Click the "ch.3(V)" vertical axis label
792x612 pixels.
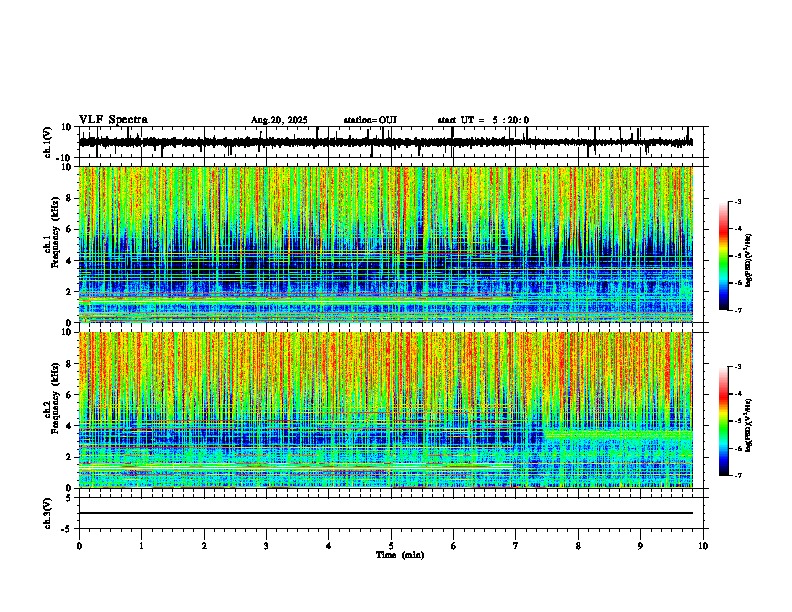(48, 513)
